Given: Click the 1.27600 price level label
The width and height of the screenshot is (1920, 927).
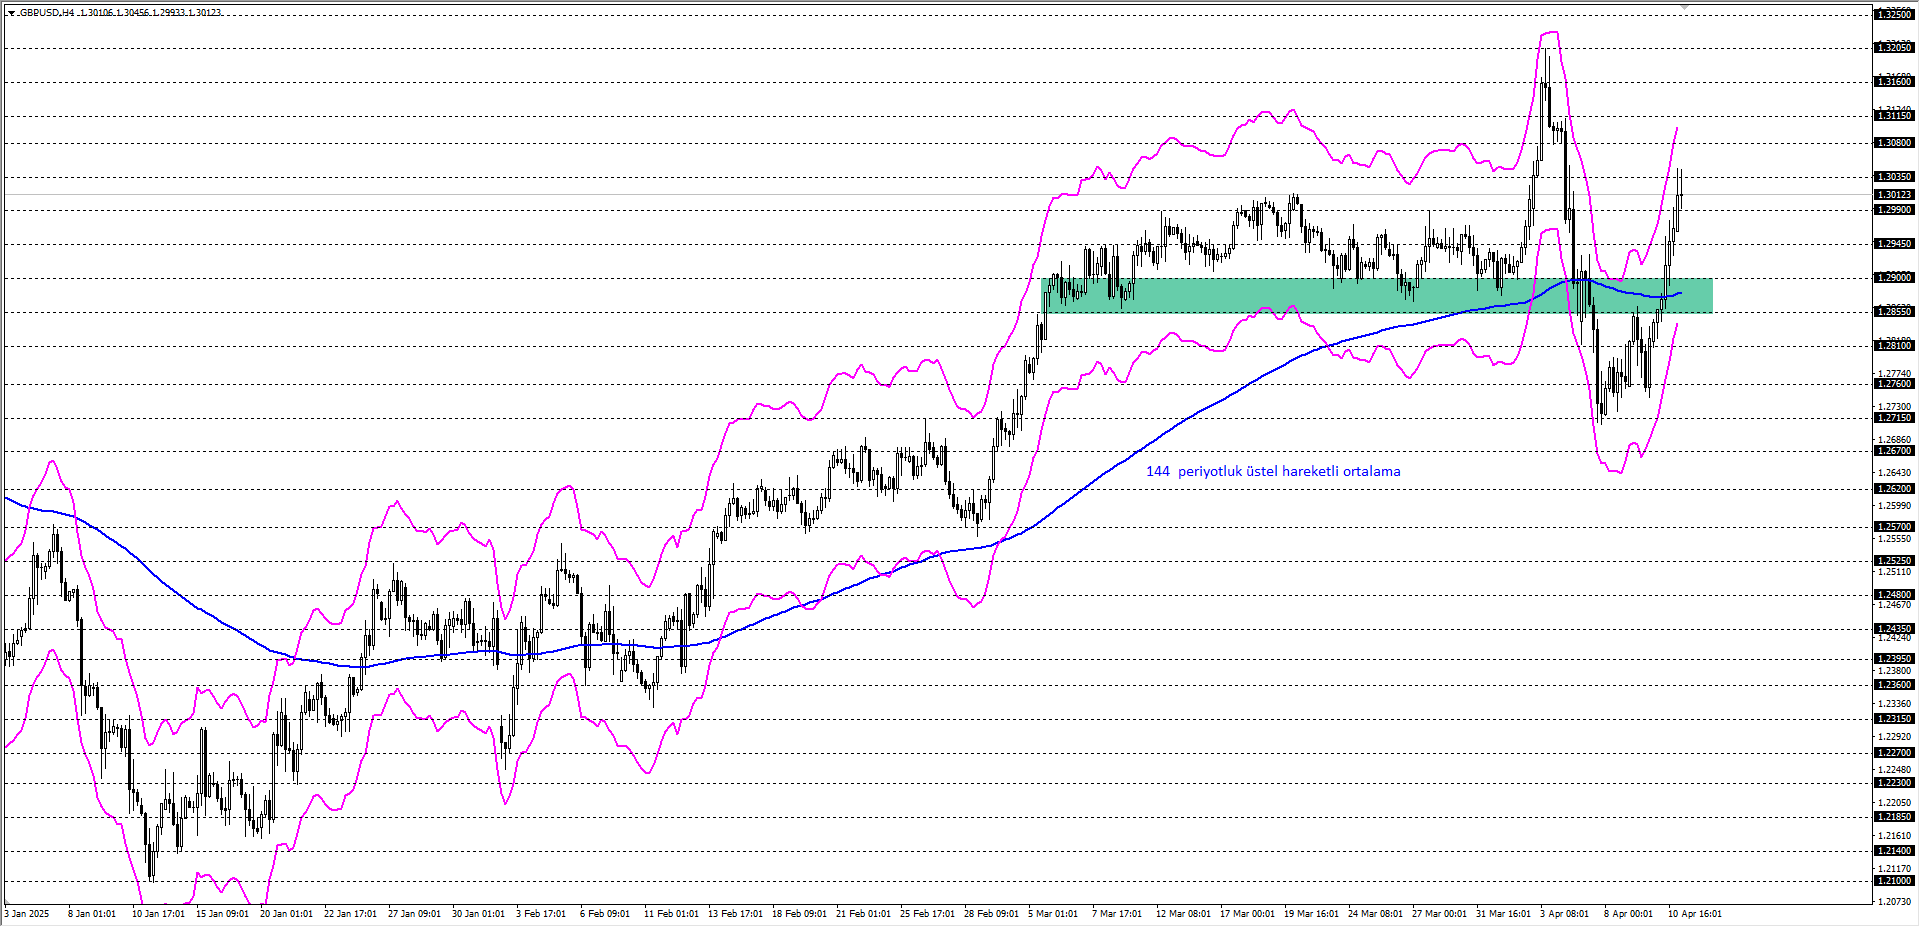Looking at the screenshot, I should click(x=1894, y=384).
